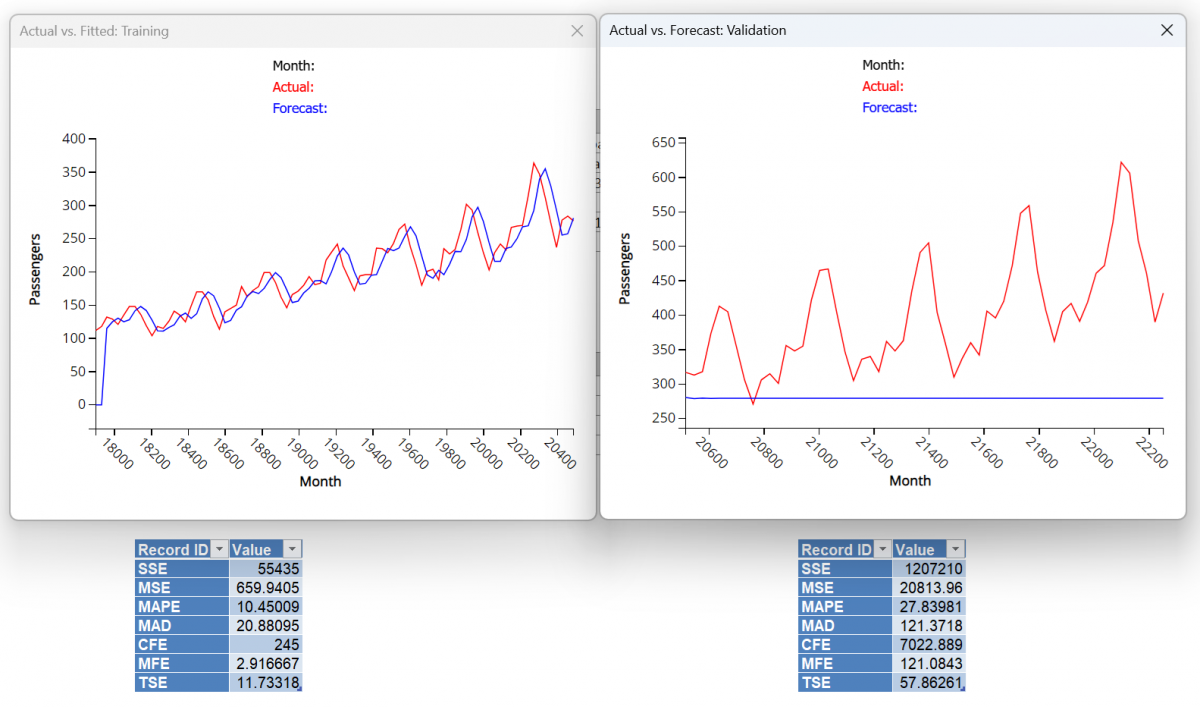The width and height of the screenshot is (1200, 707).
Task: Click the 245 CFE value cell
Action: click(x=265, y=644)
